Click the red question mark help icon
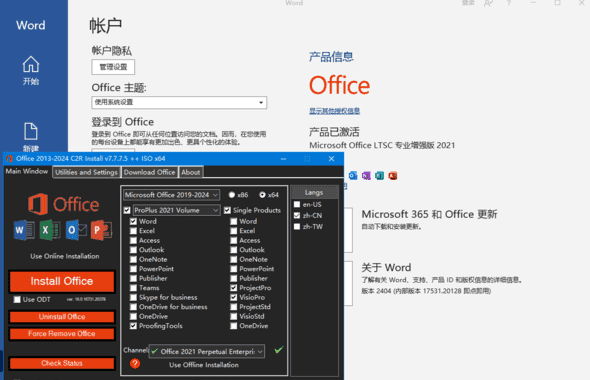This screenshot has height=380, width=590. pos(135,363)
